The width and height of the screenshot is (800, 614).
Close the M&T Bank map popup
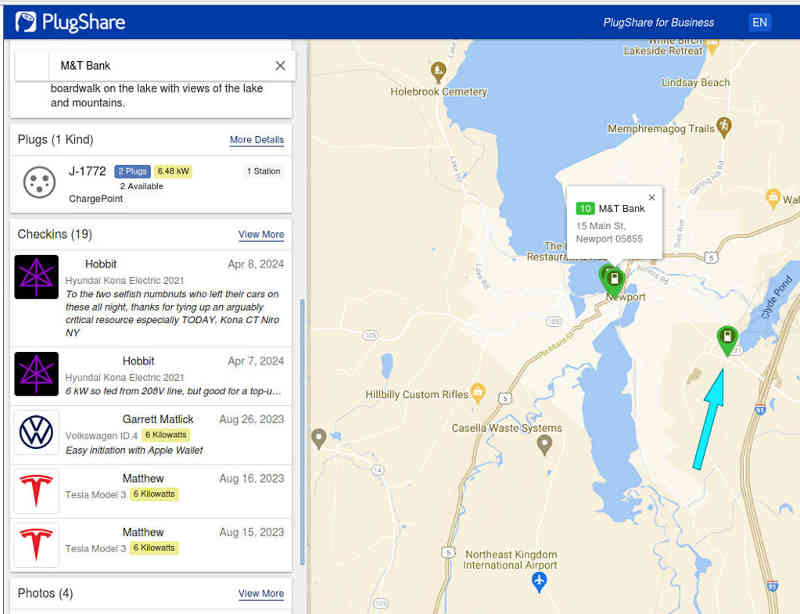(x=652, y=196)
